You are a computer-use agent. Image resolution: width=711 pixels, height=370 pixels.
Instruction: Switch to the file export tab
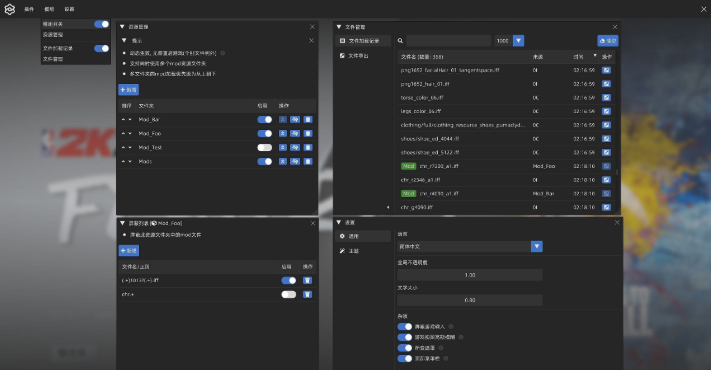coord(354,56)
